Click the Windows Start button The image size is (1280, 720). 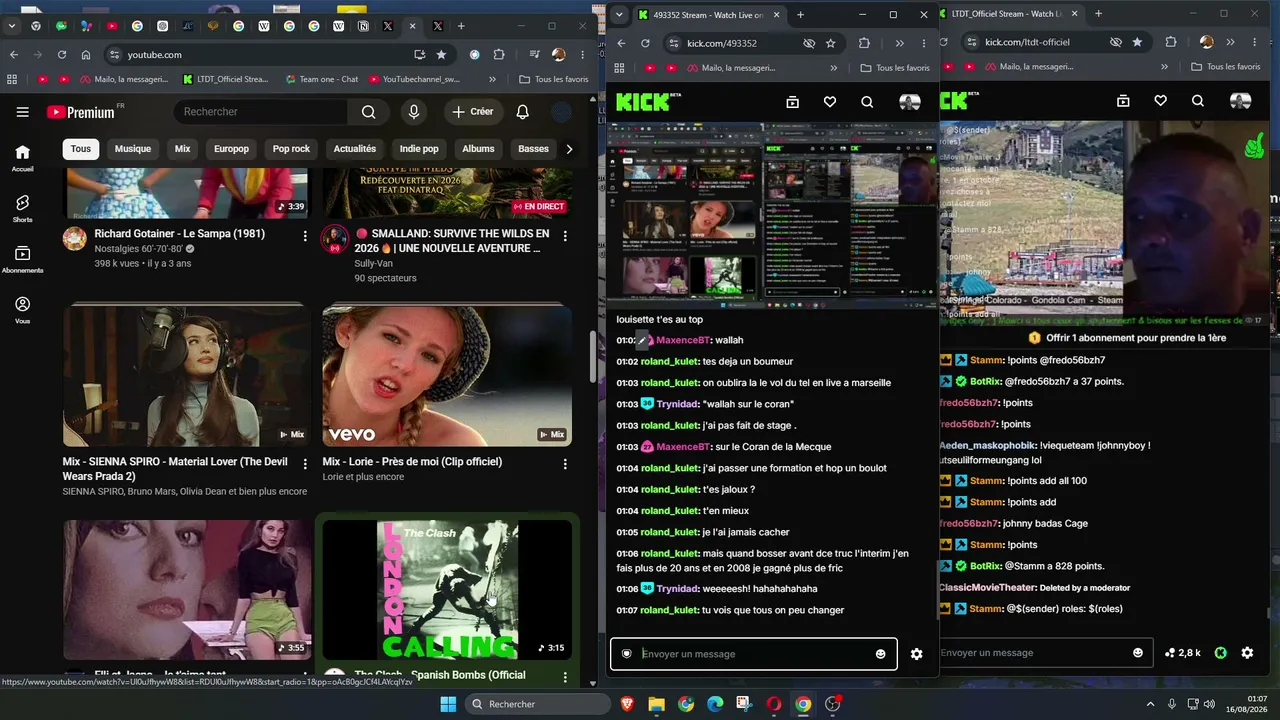449,704
